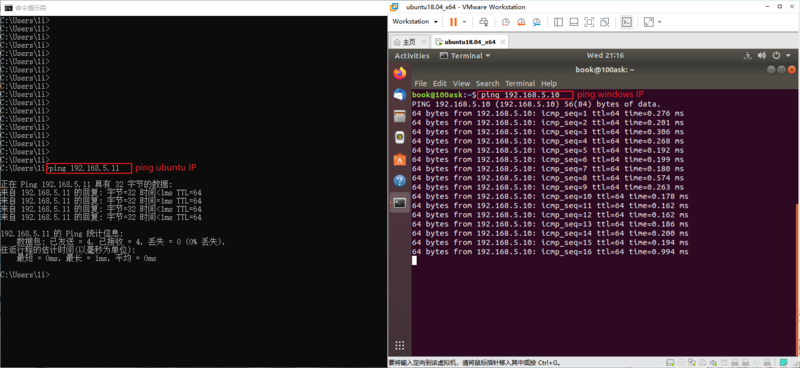Click the Wed 21:16 clock
This screenshot has height=368, width=800.
pos(605,56)
